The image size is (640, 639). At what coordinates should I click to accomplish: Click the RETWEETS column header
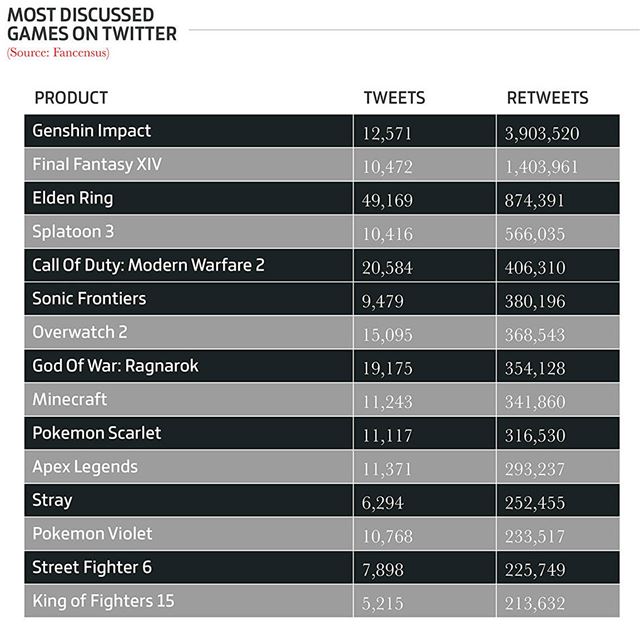pos(547,98)
